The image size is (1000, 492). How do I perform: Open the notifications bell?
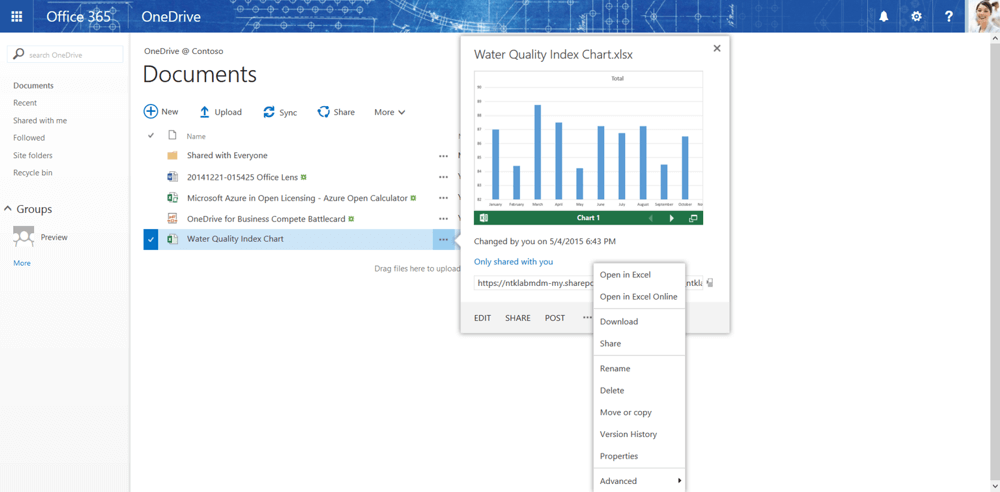(x=883, y=16)
